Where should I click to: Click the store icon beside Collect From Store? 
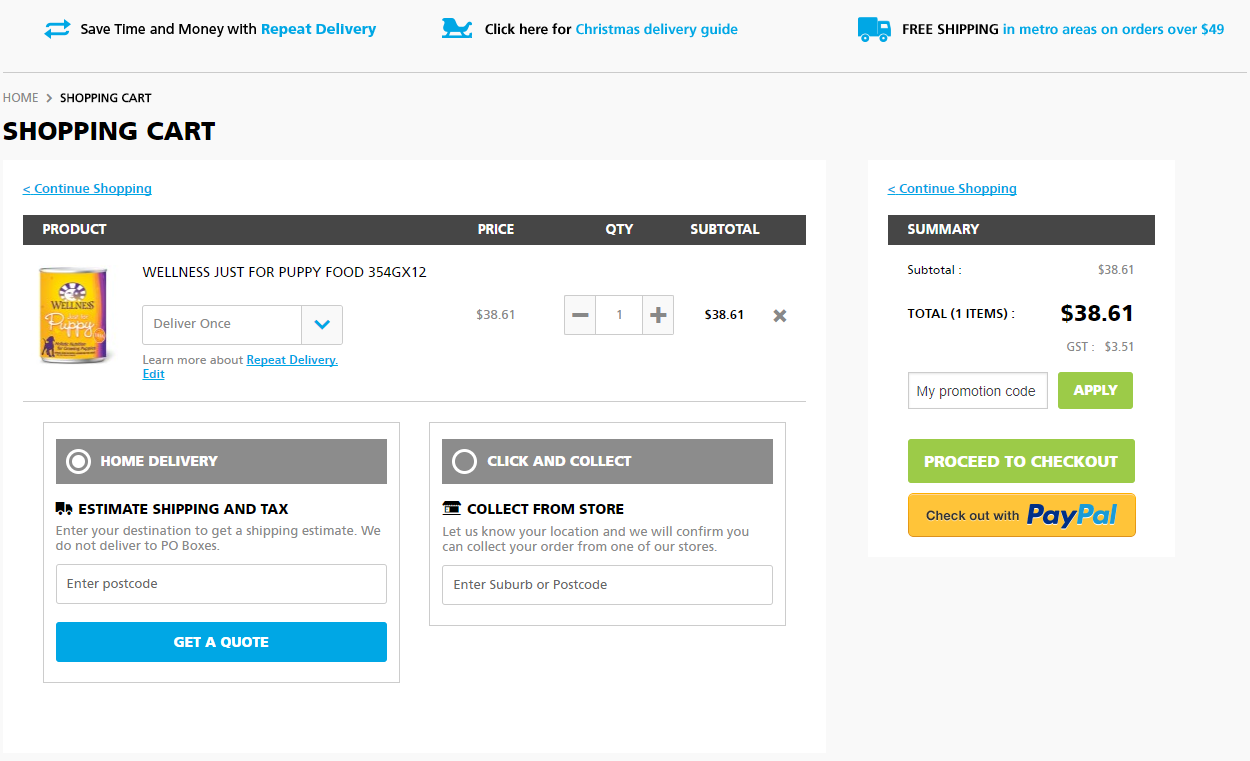451,509
